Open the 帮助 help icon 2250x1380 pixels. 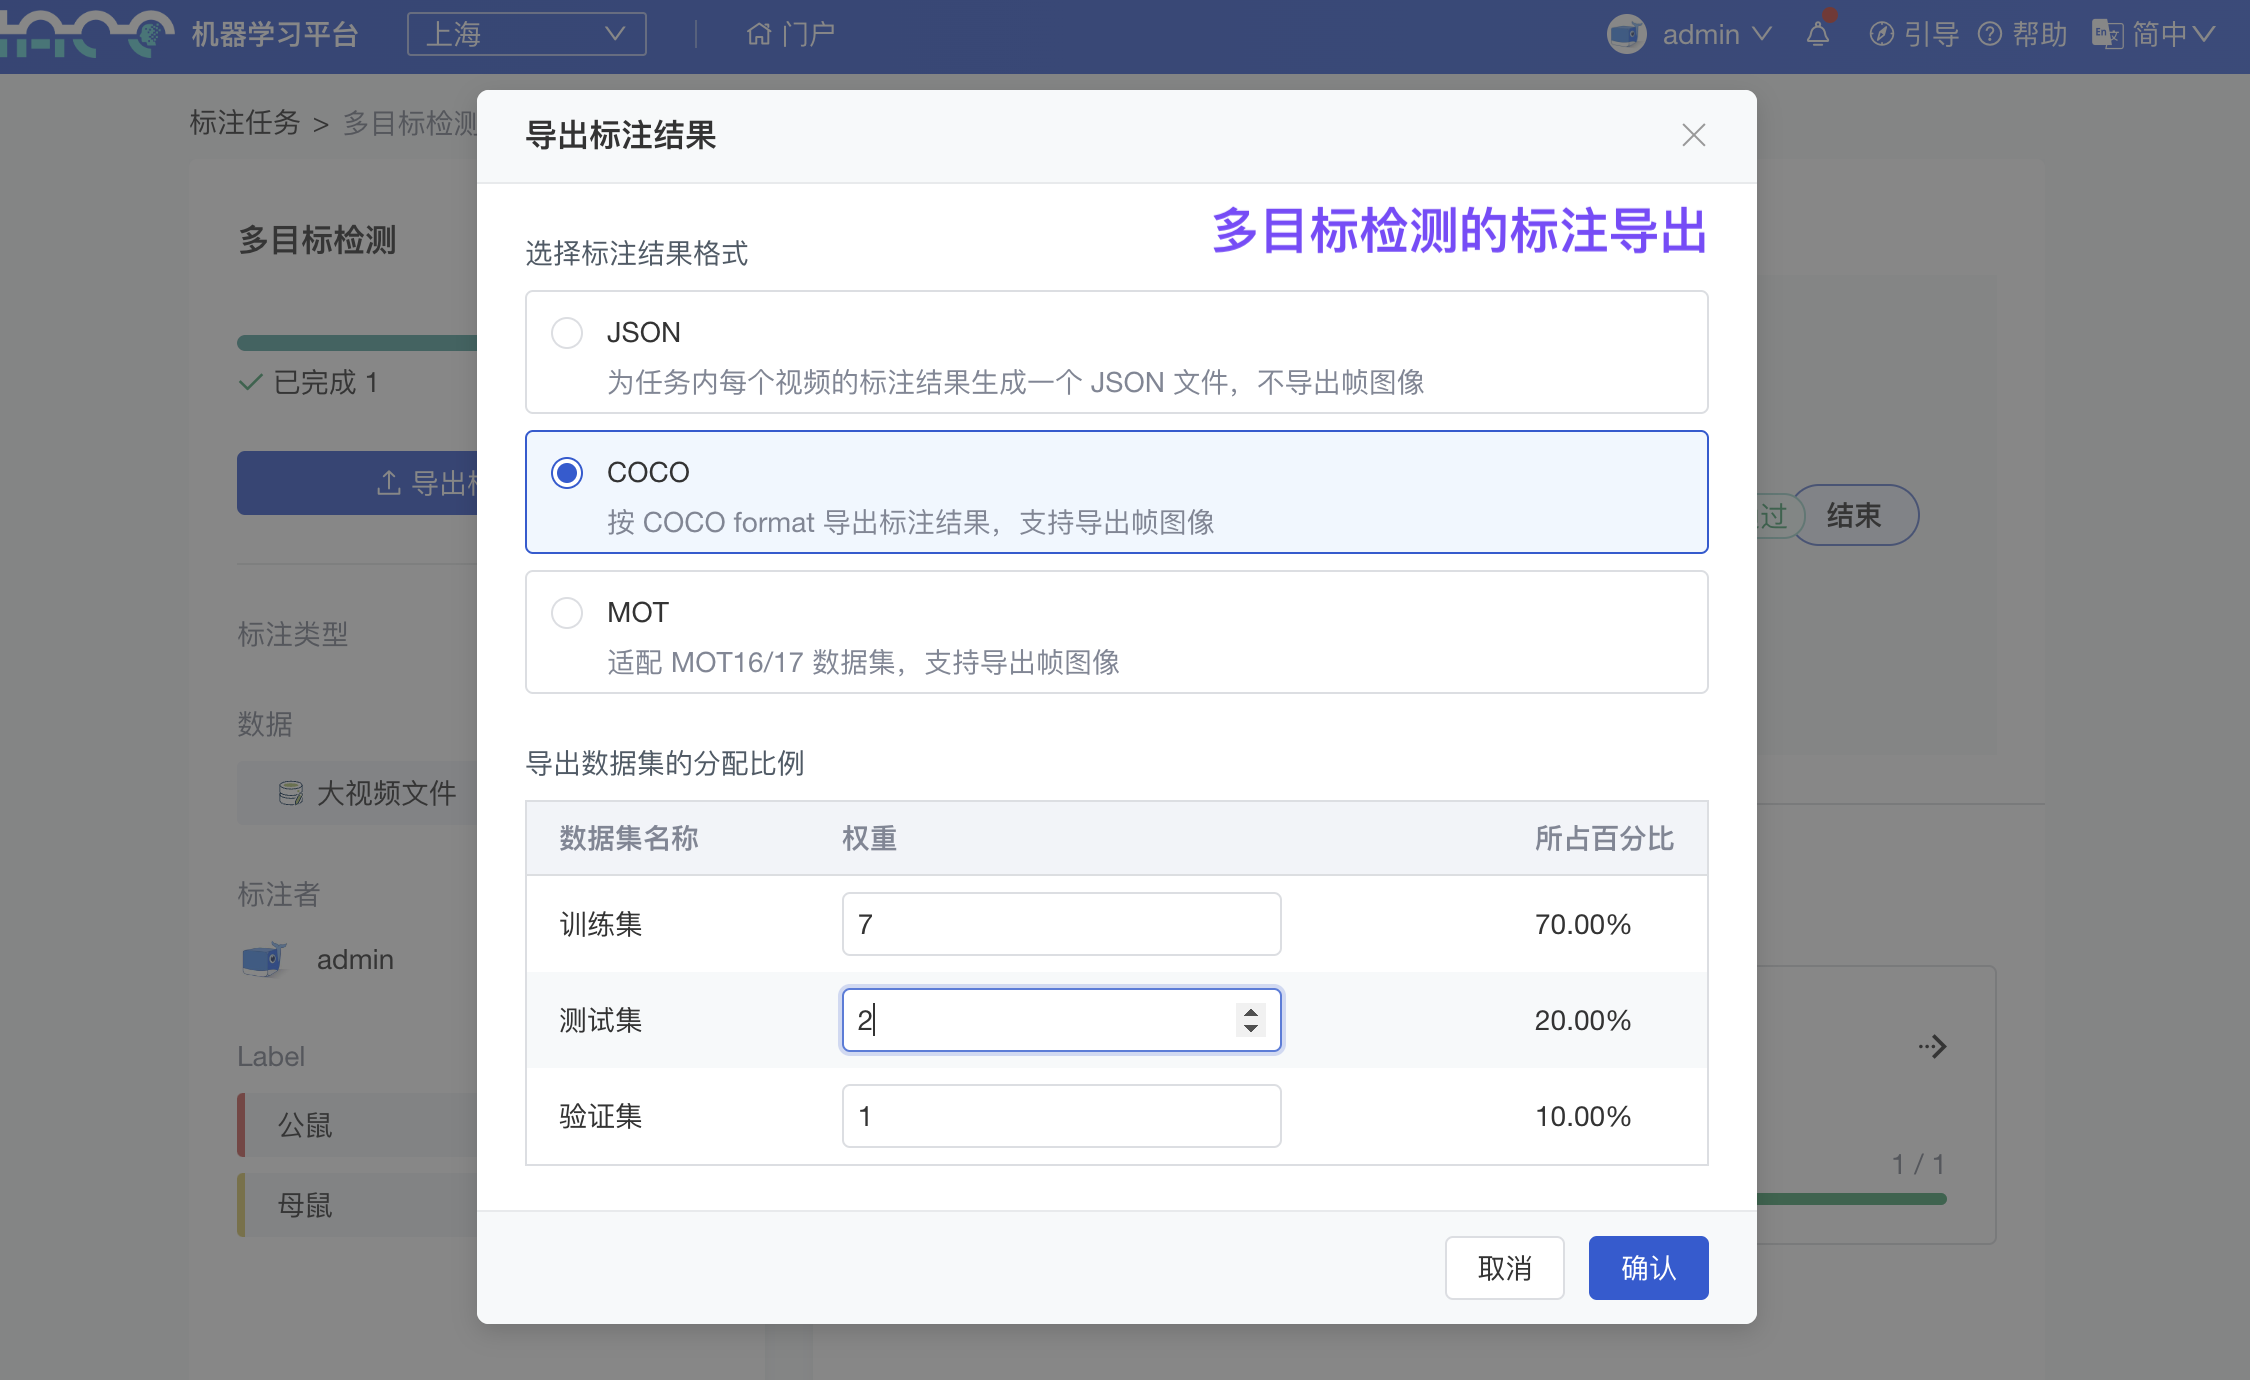point(1990,34)
